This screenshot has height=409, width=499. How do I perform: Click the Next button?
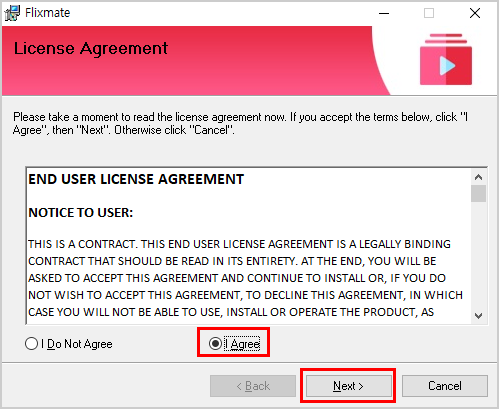point(348,386)
